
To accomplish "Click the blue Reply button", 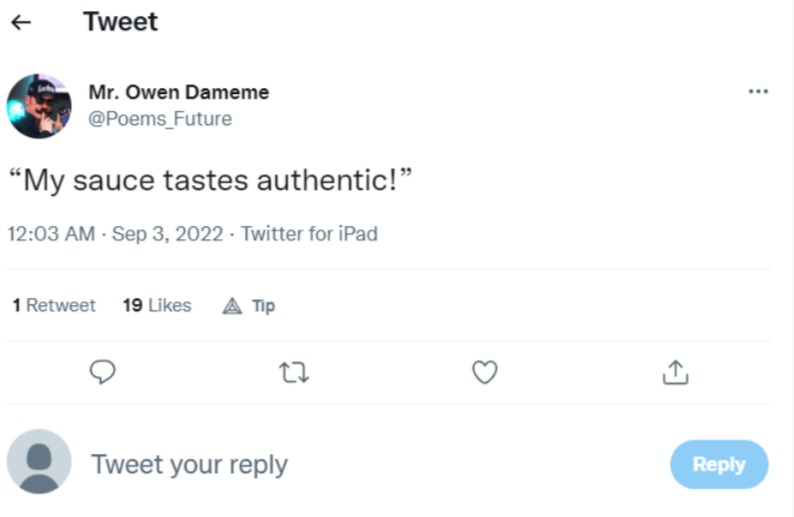I will (719, 464).
